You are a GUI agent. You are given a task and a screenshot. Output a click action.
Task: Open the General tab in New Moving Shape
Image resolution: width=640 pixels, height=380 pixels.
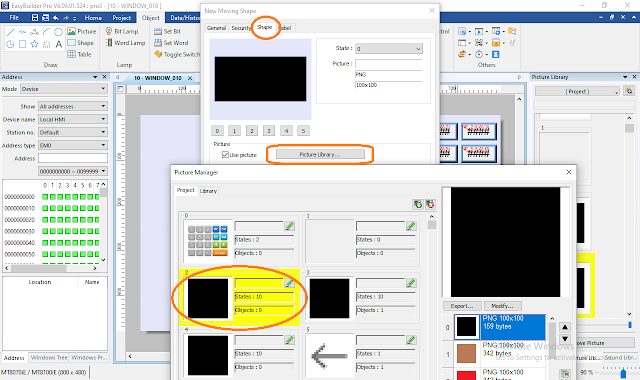tap(216, 28)
